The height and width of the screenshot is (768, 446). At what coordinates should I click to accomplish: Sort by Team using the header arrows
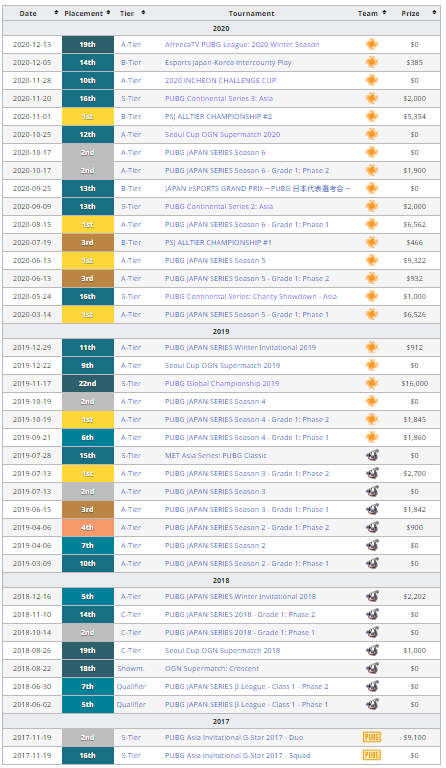click(x=384, y=12)
